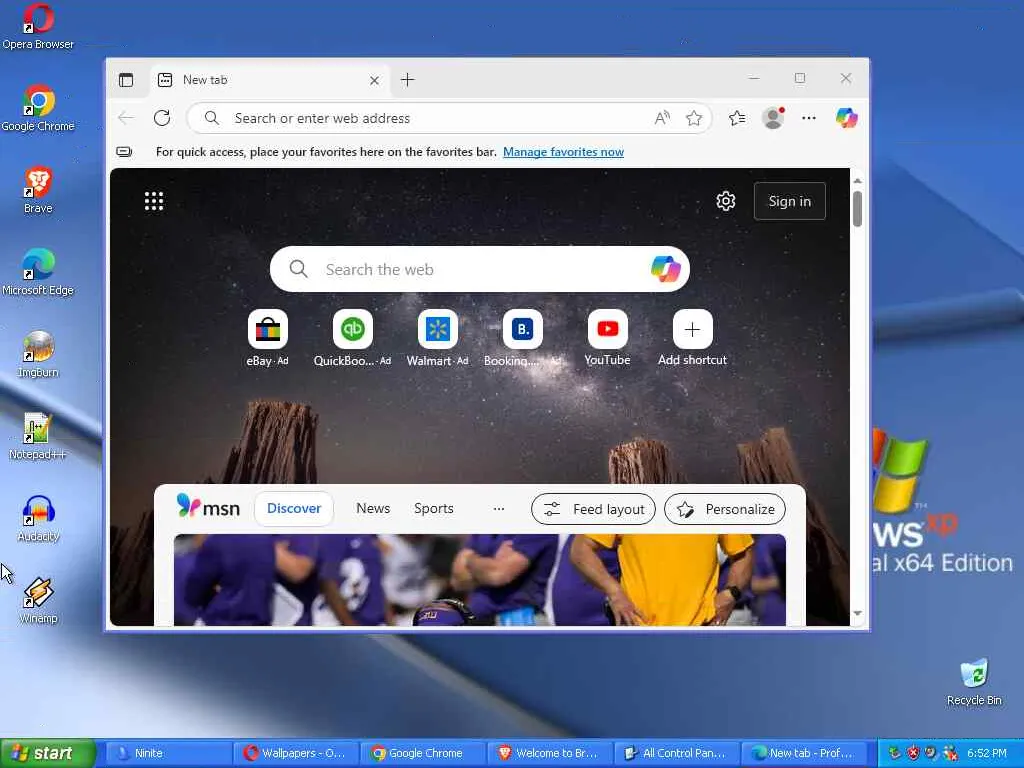This screenshot has height=768, width=1024.
Task: Open the apps grid launcher icon
Action: pos(154,201)
